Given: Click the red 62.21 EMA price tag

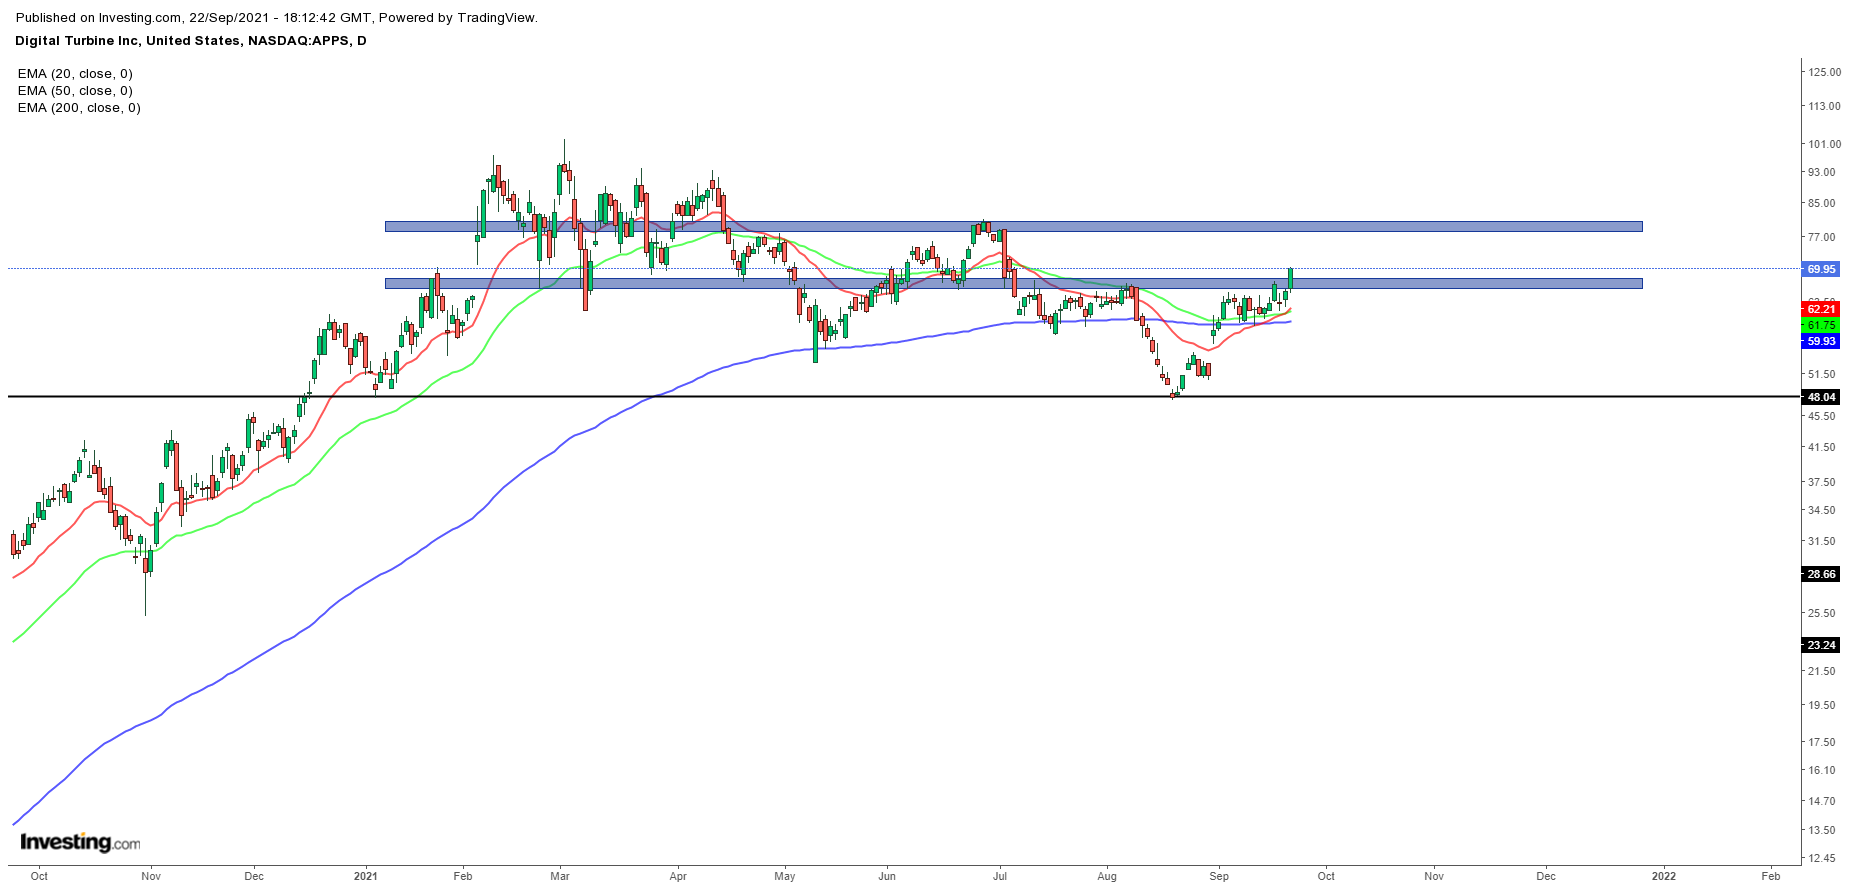Looking at the screenshot, I should pos(1821,309).
